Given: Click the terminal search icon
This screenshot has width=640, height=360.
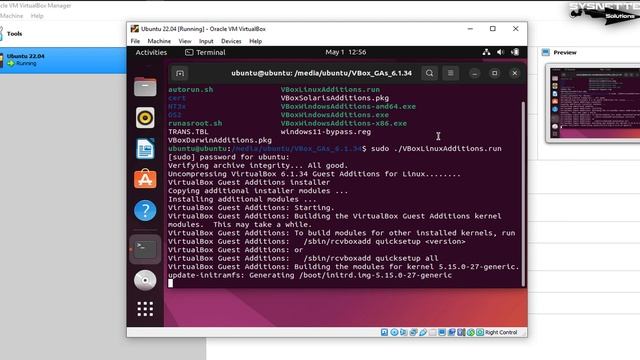Looking at the screenshot, I should click(429, 73).
